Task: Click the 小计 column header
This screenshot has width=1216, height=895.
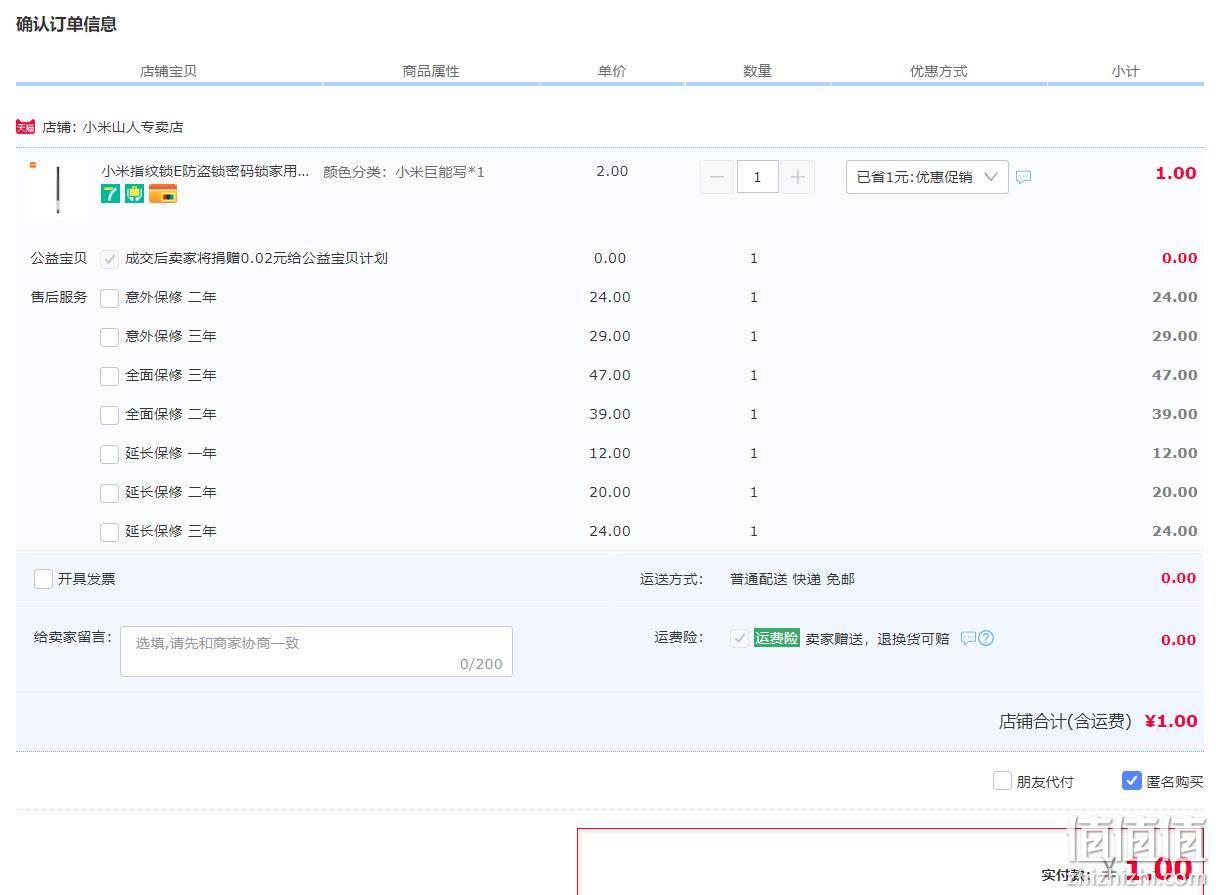Action: (x=1125, y=71)
